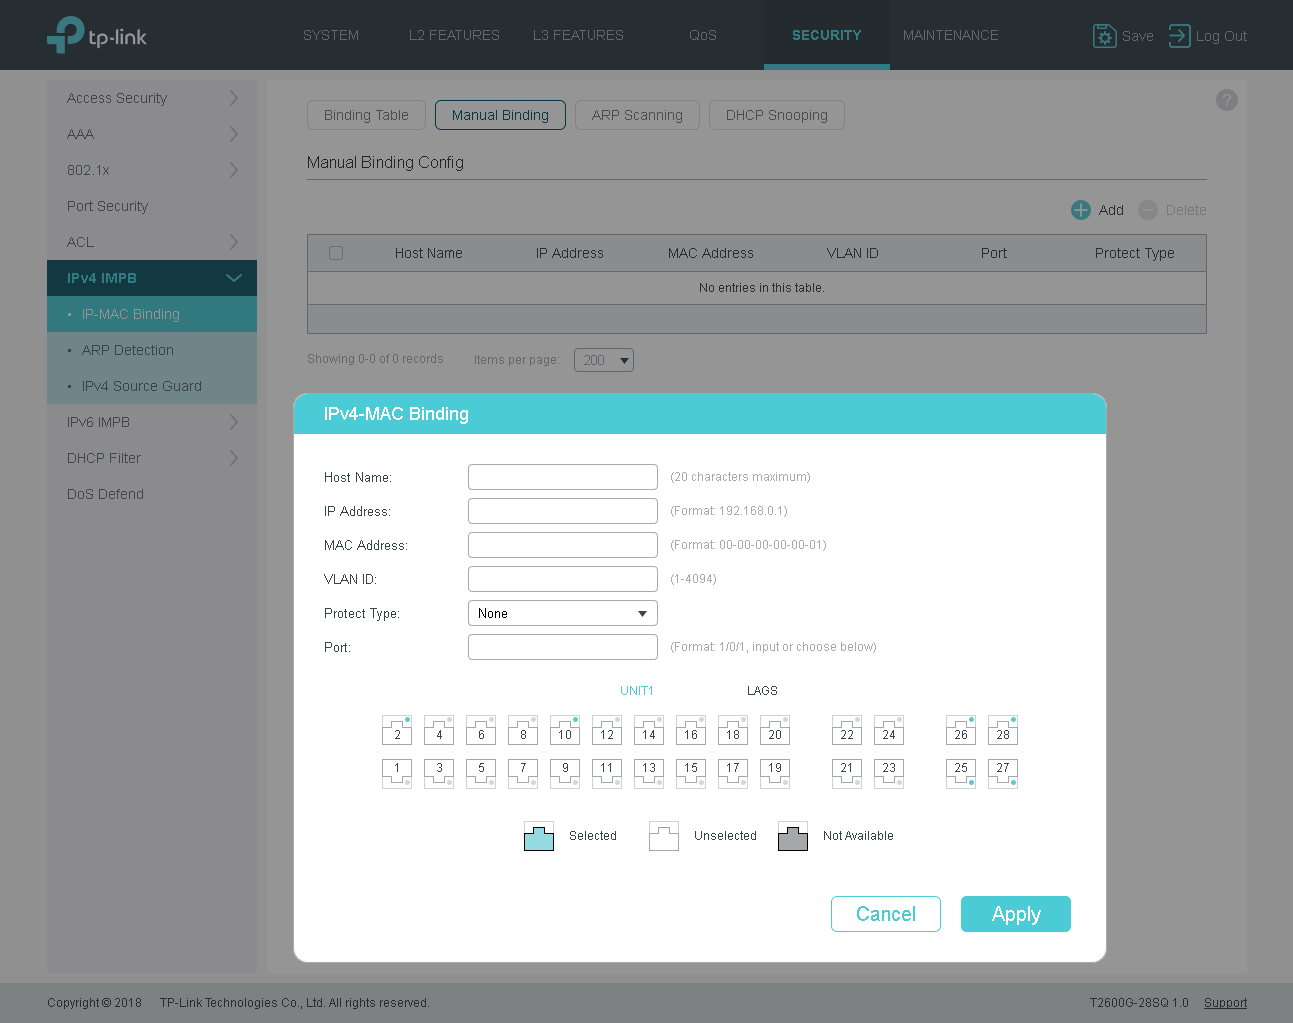
Task: Select port 5 in port panel
Action: (x=481, y=773)
